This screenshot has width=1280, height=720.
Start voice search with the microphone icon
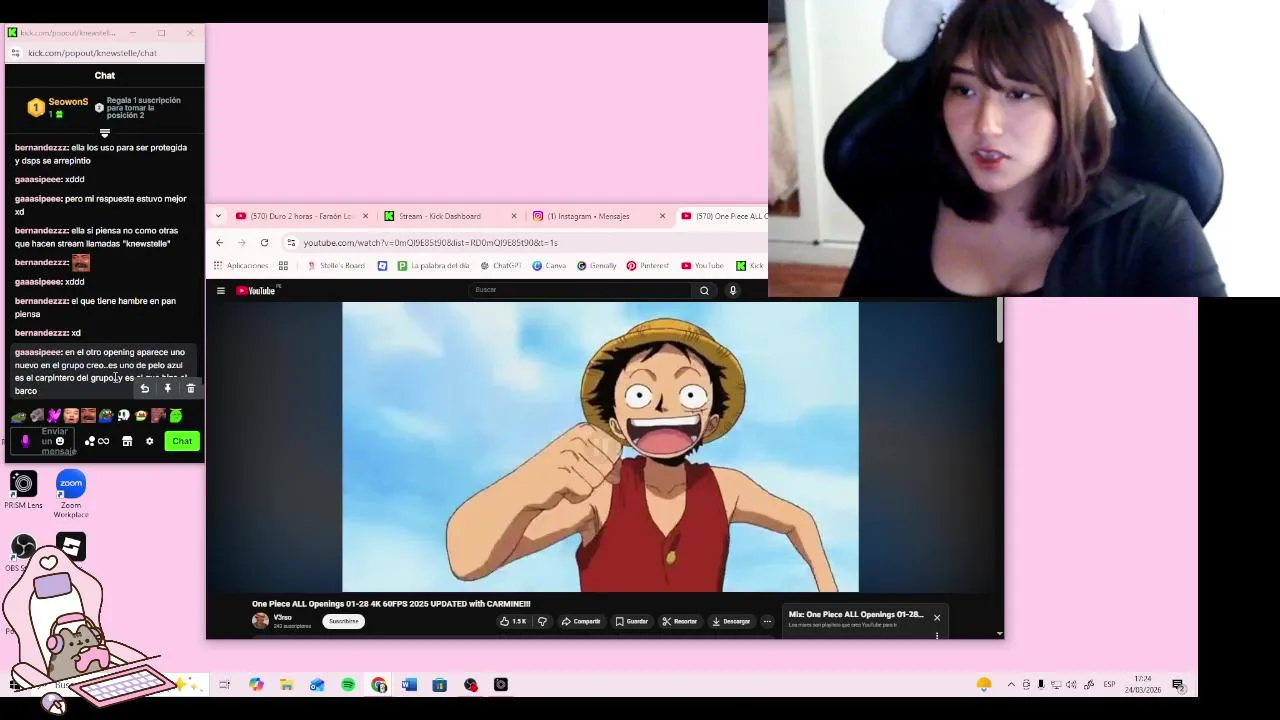[x=733, y=291]
